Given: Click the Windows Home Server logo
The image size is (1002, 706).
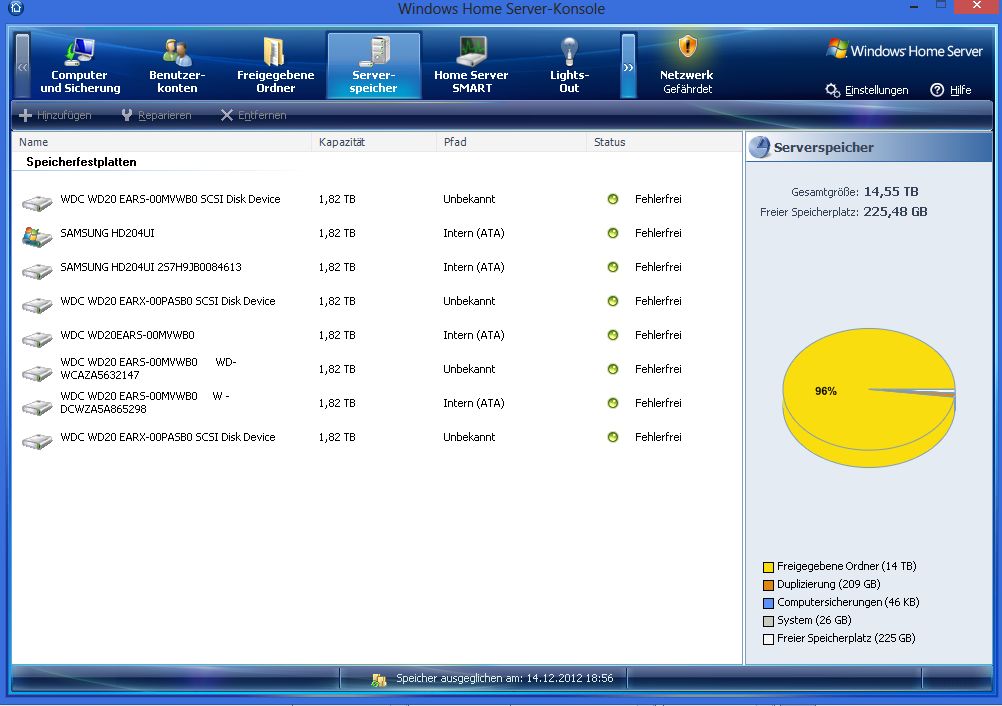Looking at the screenshot, I should [x=904, y=50].
